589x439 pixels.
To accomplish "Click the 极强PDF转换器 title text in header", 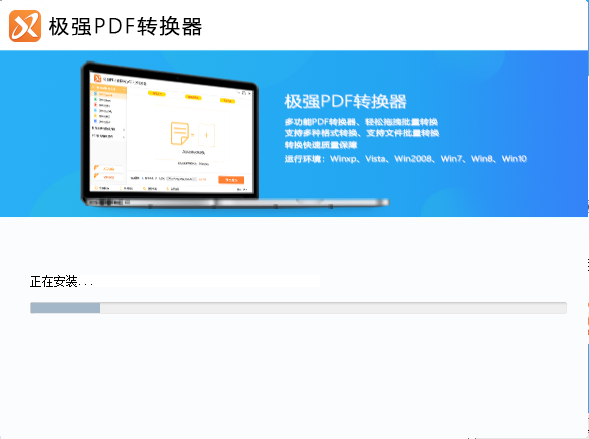I will (x=125, y=27).
